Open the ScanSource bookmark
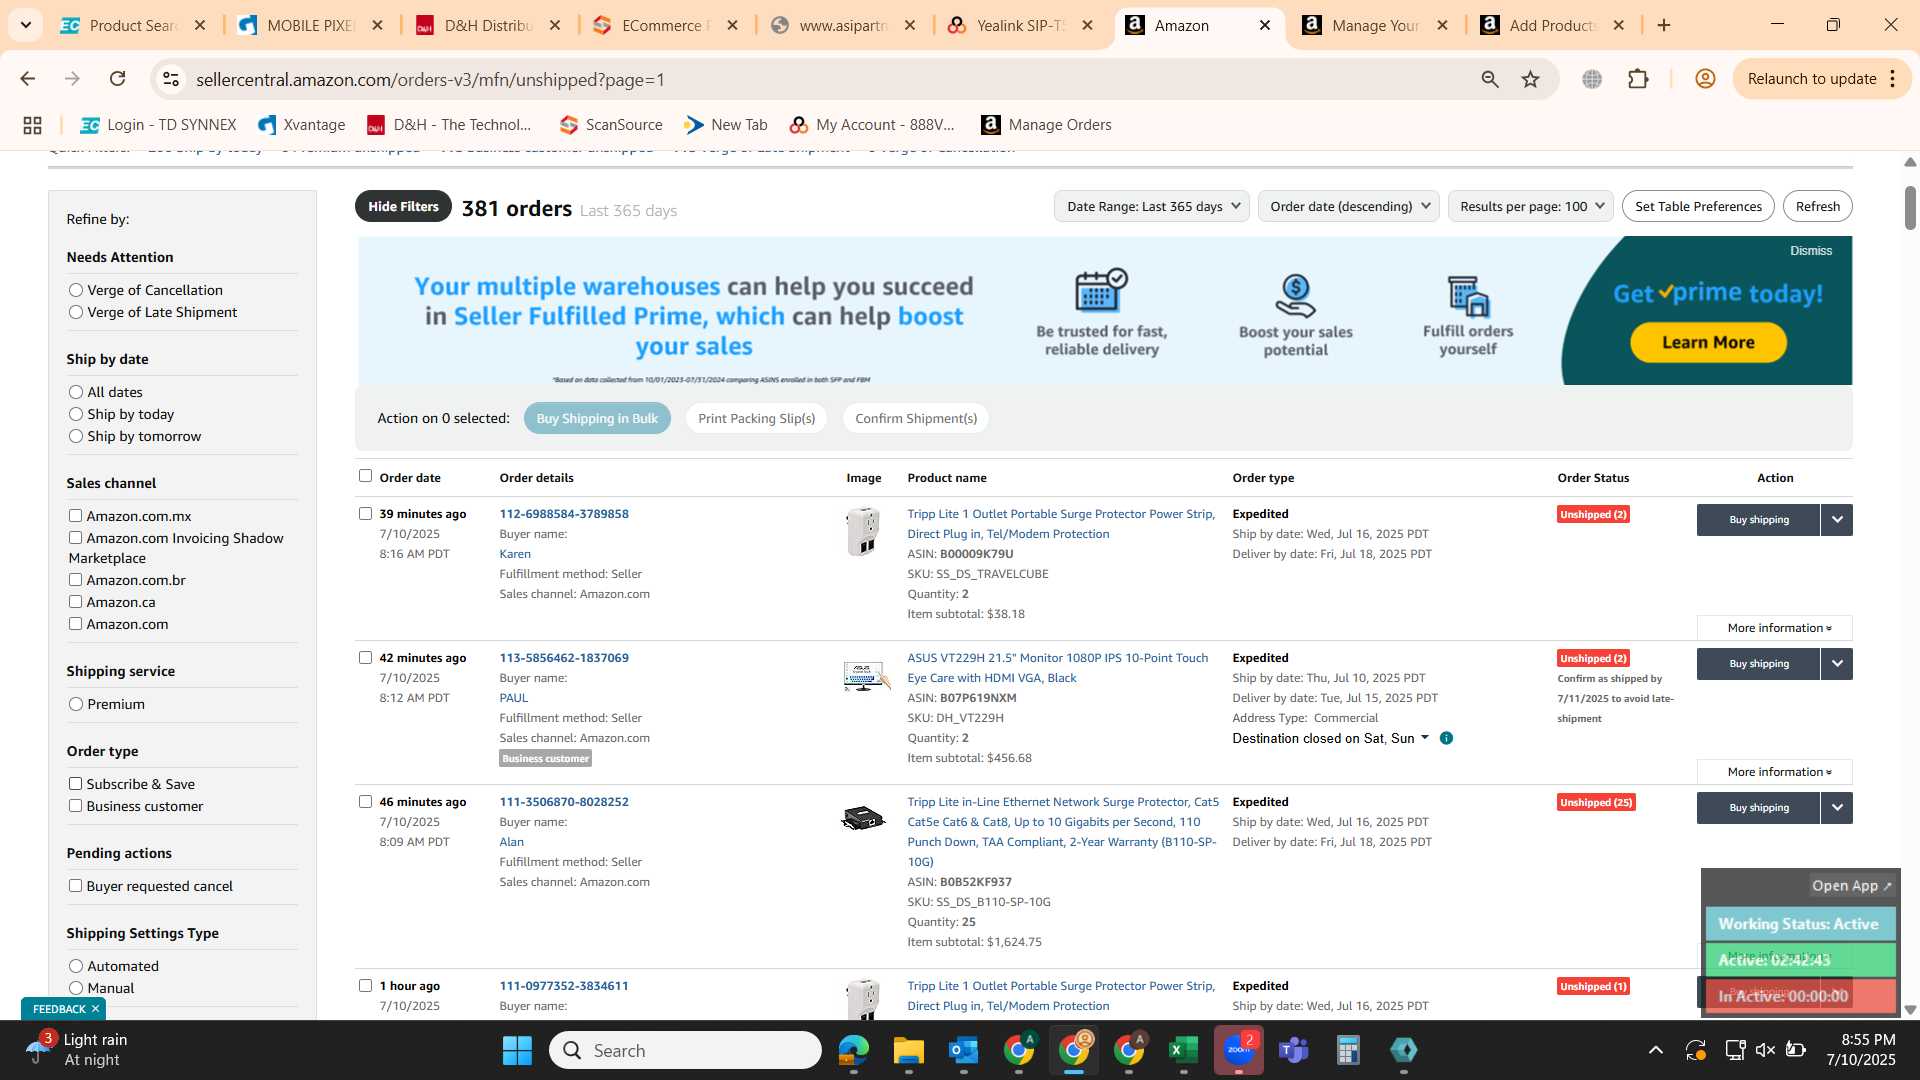The image size is (1920, 1080). 611,125
